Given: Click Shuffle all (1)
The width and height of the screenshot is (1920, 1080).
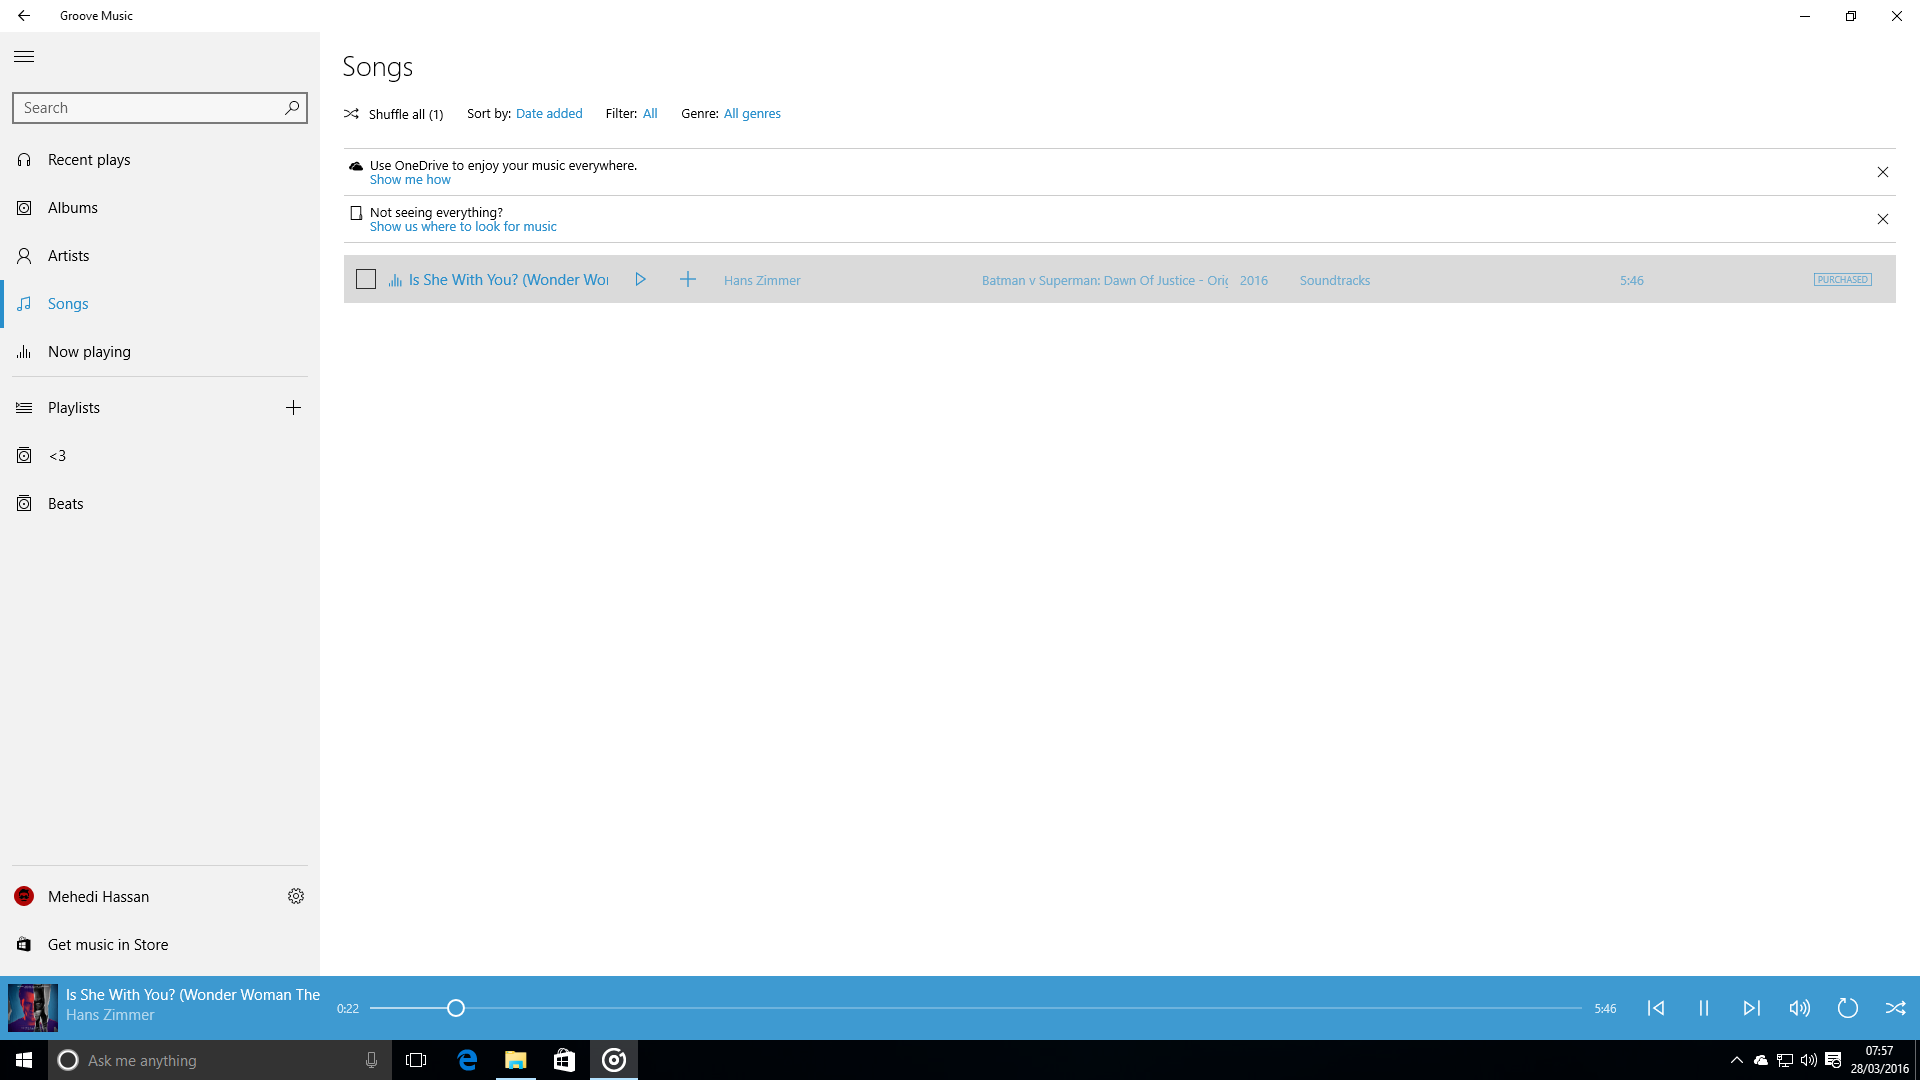Looking at the screenshot, I should point(394,114).
